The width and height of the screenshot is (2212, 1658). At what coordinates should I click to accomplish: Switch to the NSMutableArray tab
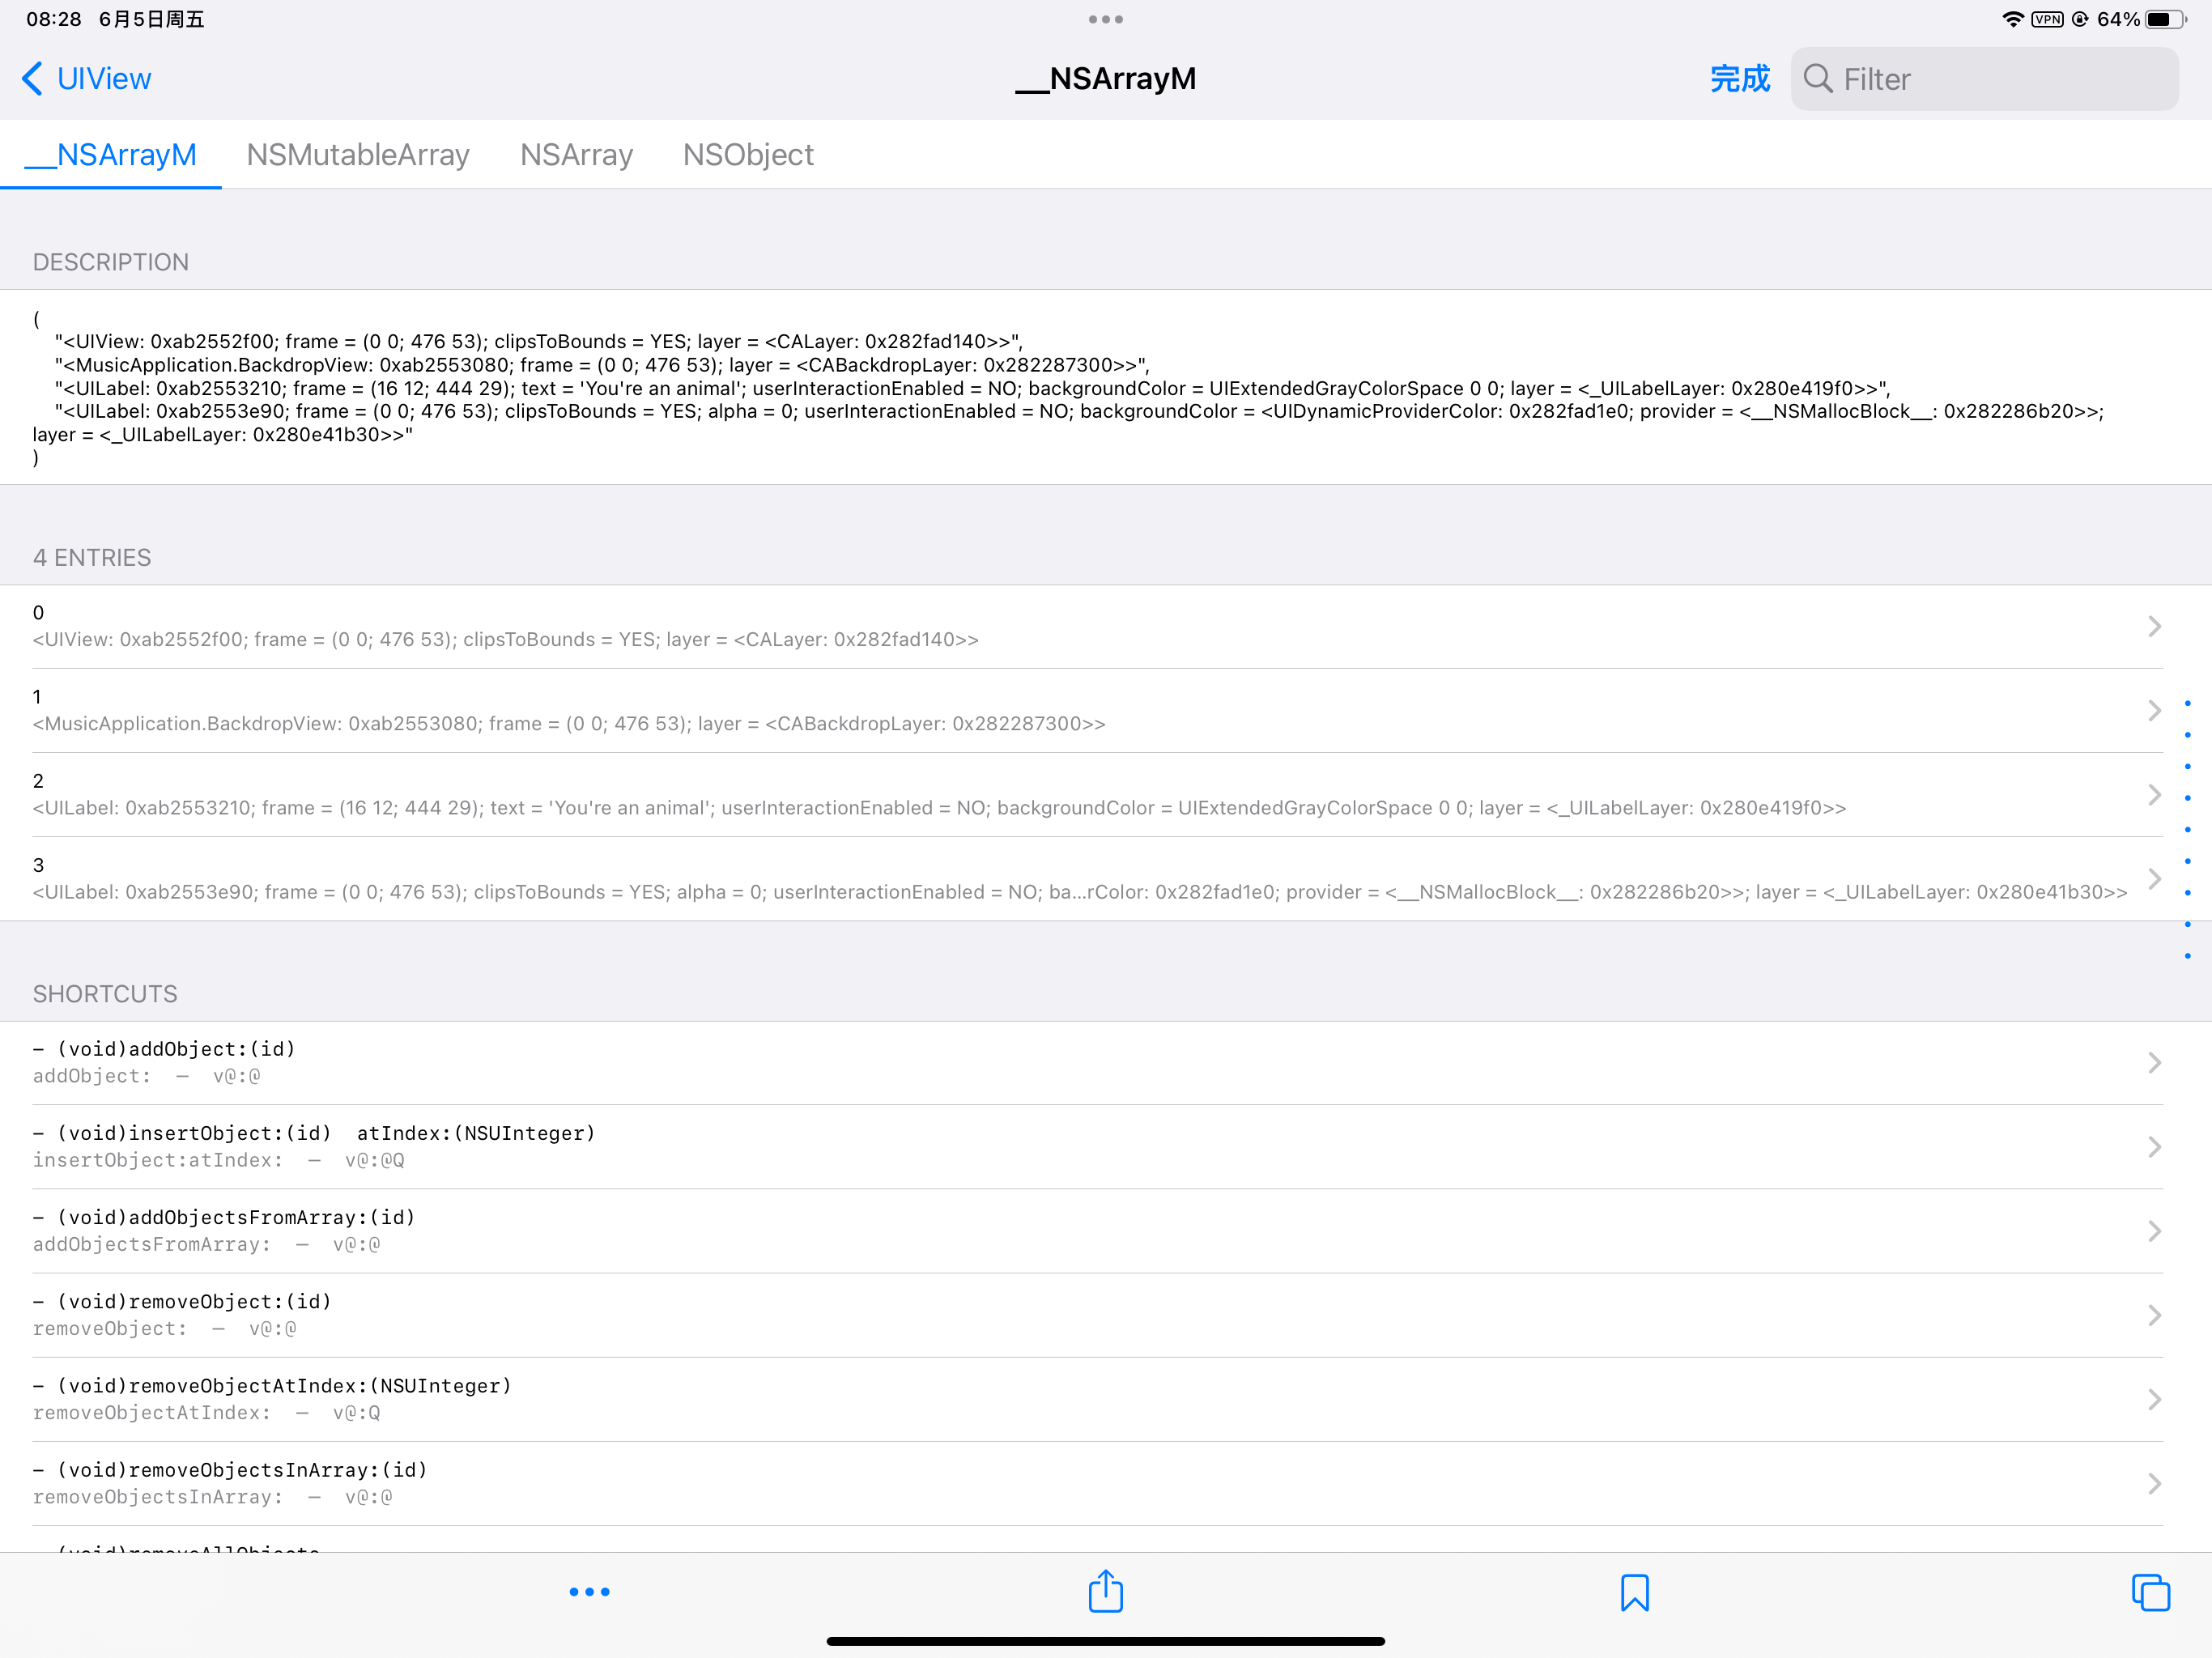tap(358, 155)
